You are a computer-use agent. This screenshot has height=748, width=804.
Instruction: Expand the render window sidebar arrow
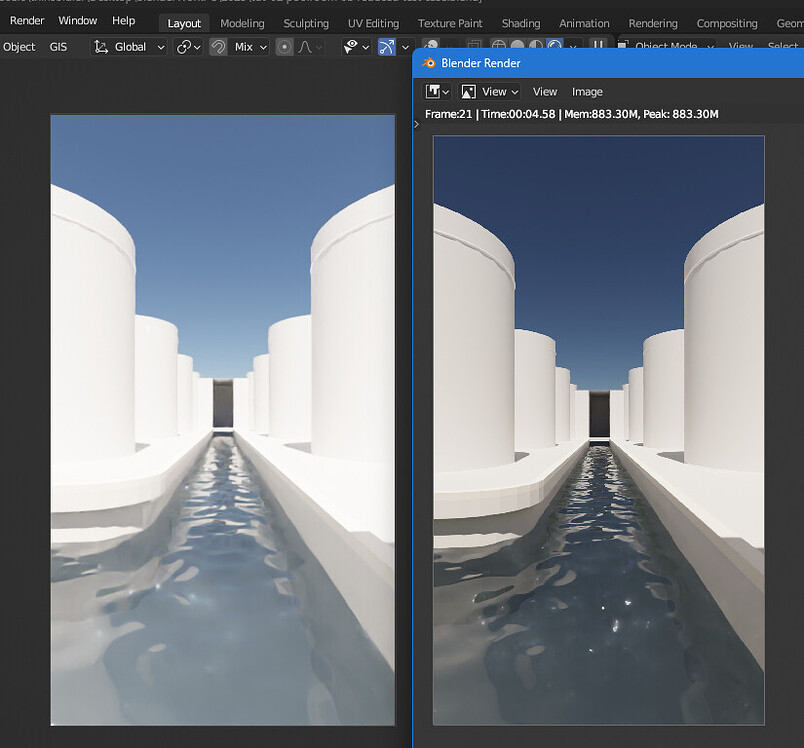click(416, 125)
